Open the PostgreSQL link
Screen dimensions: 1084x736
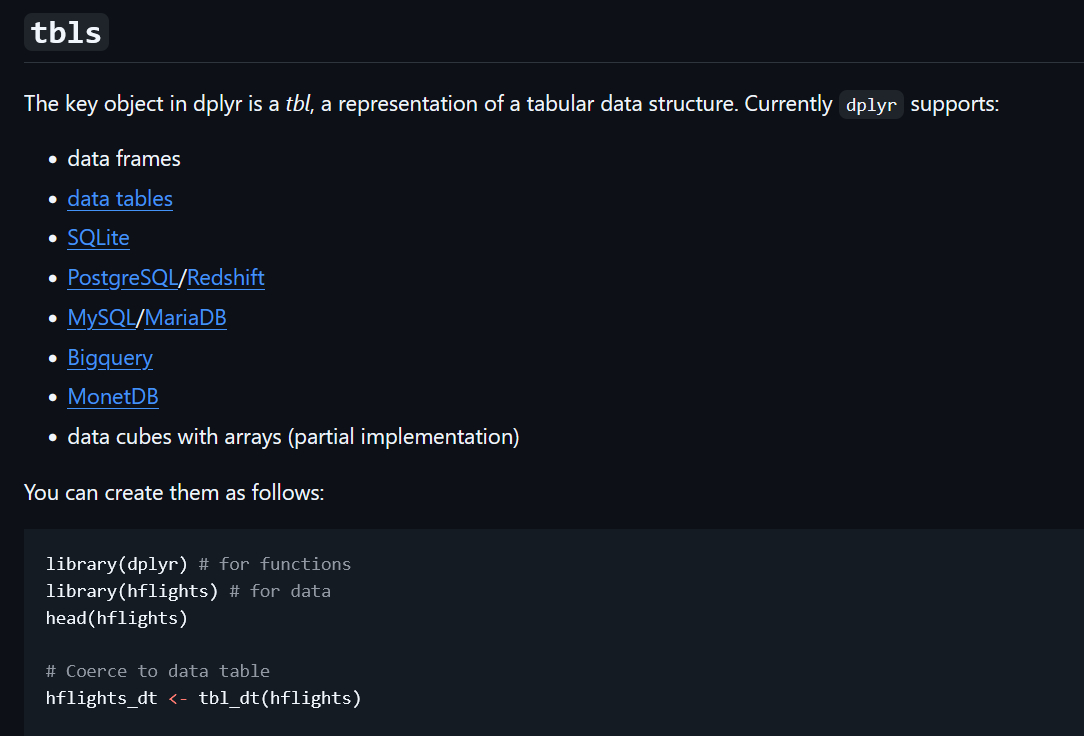pos(122,278)
